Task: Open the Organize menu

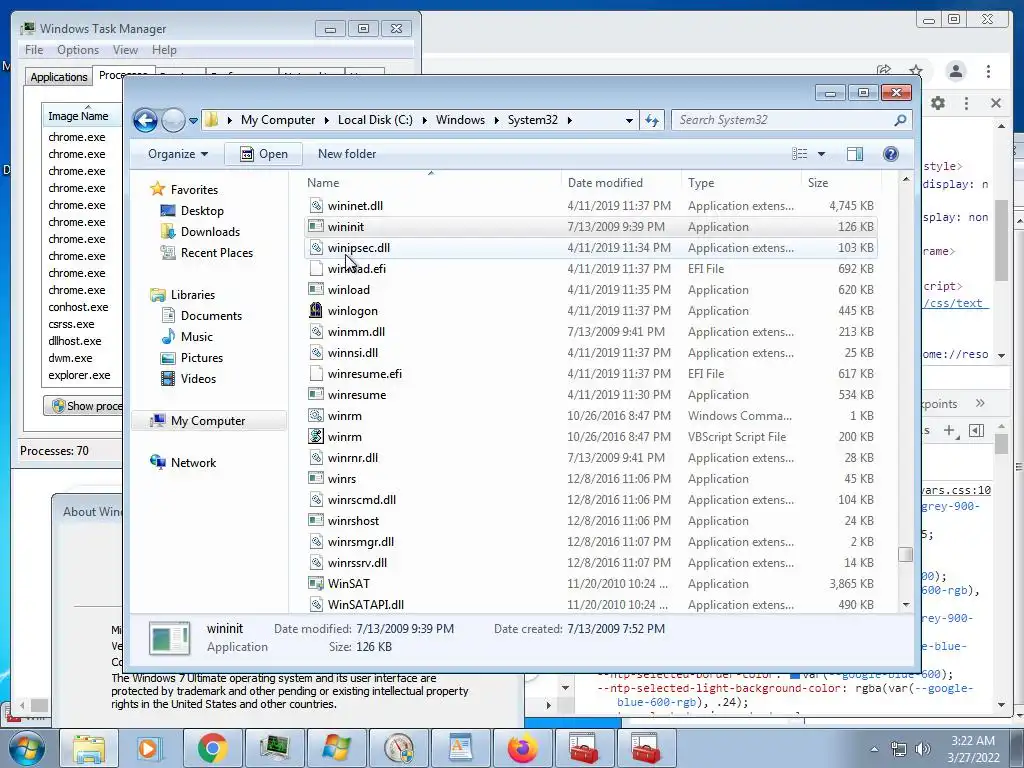Action: 178,154
